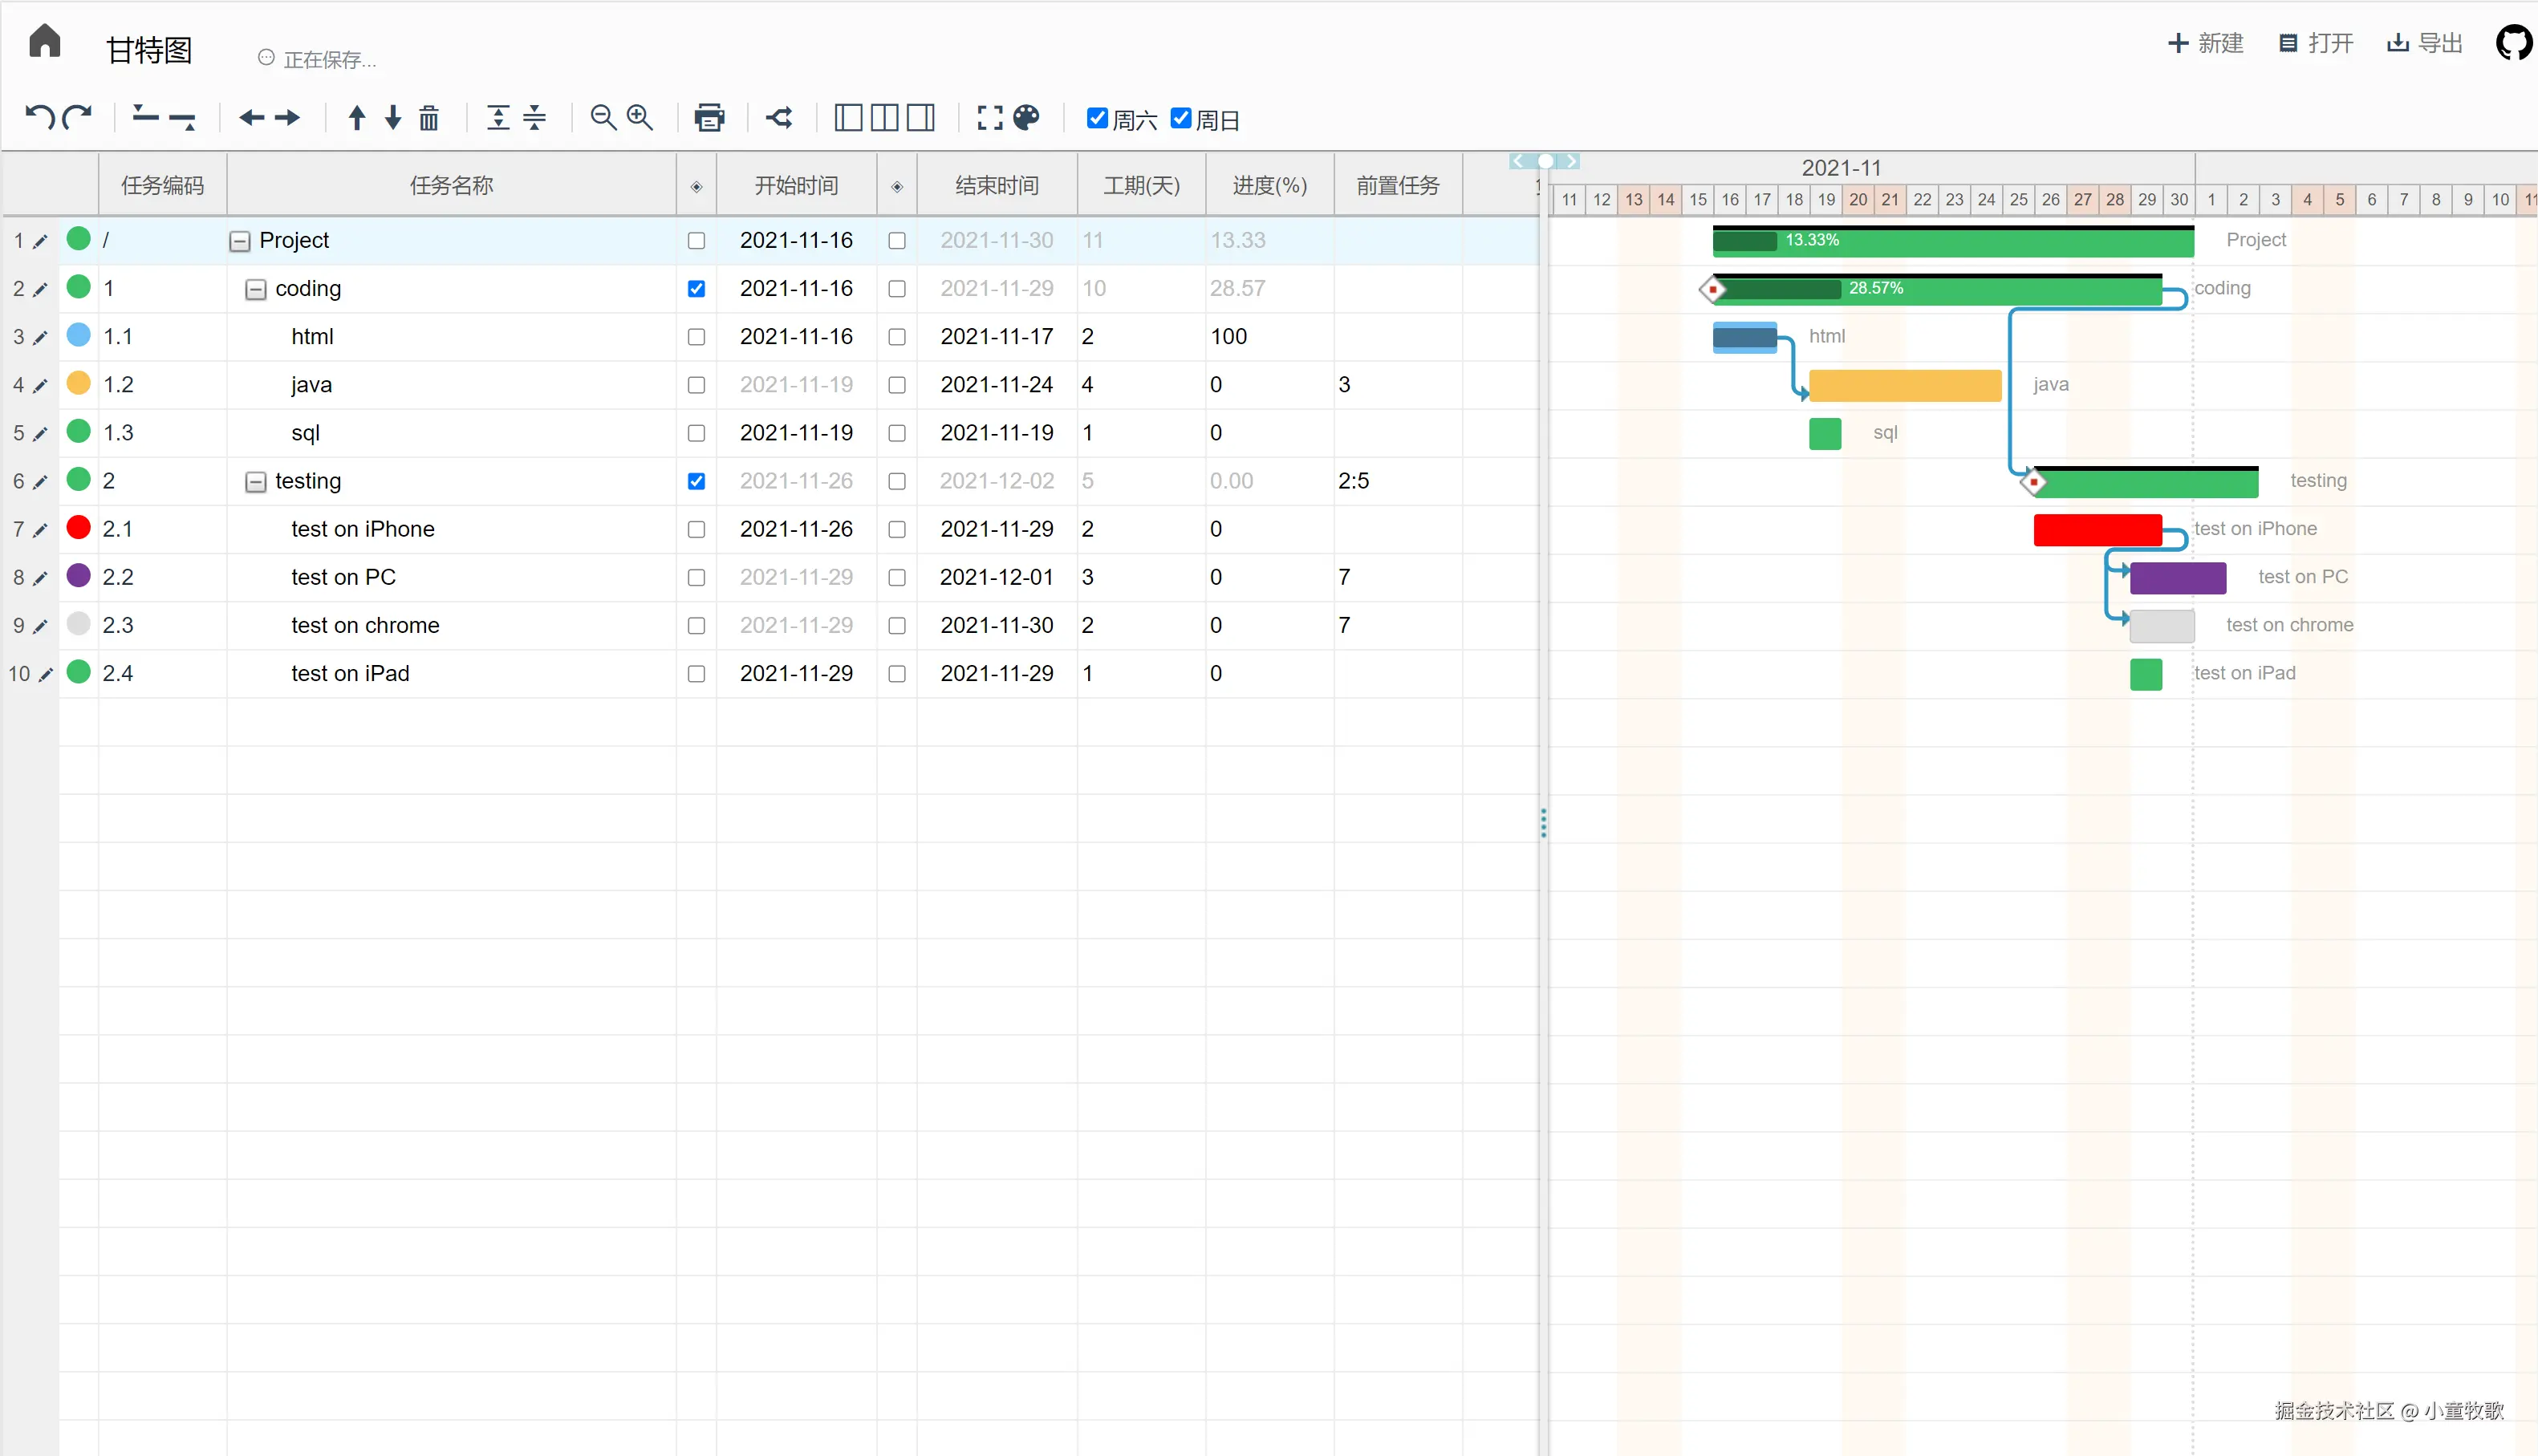Click the printer icon
The image size is (2538, 1456).
point(709,118)
